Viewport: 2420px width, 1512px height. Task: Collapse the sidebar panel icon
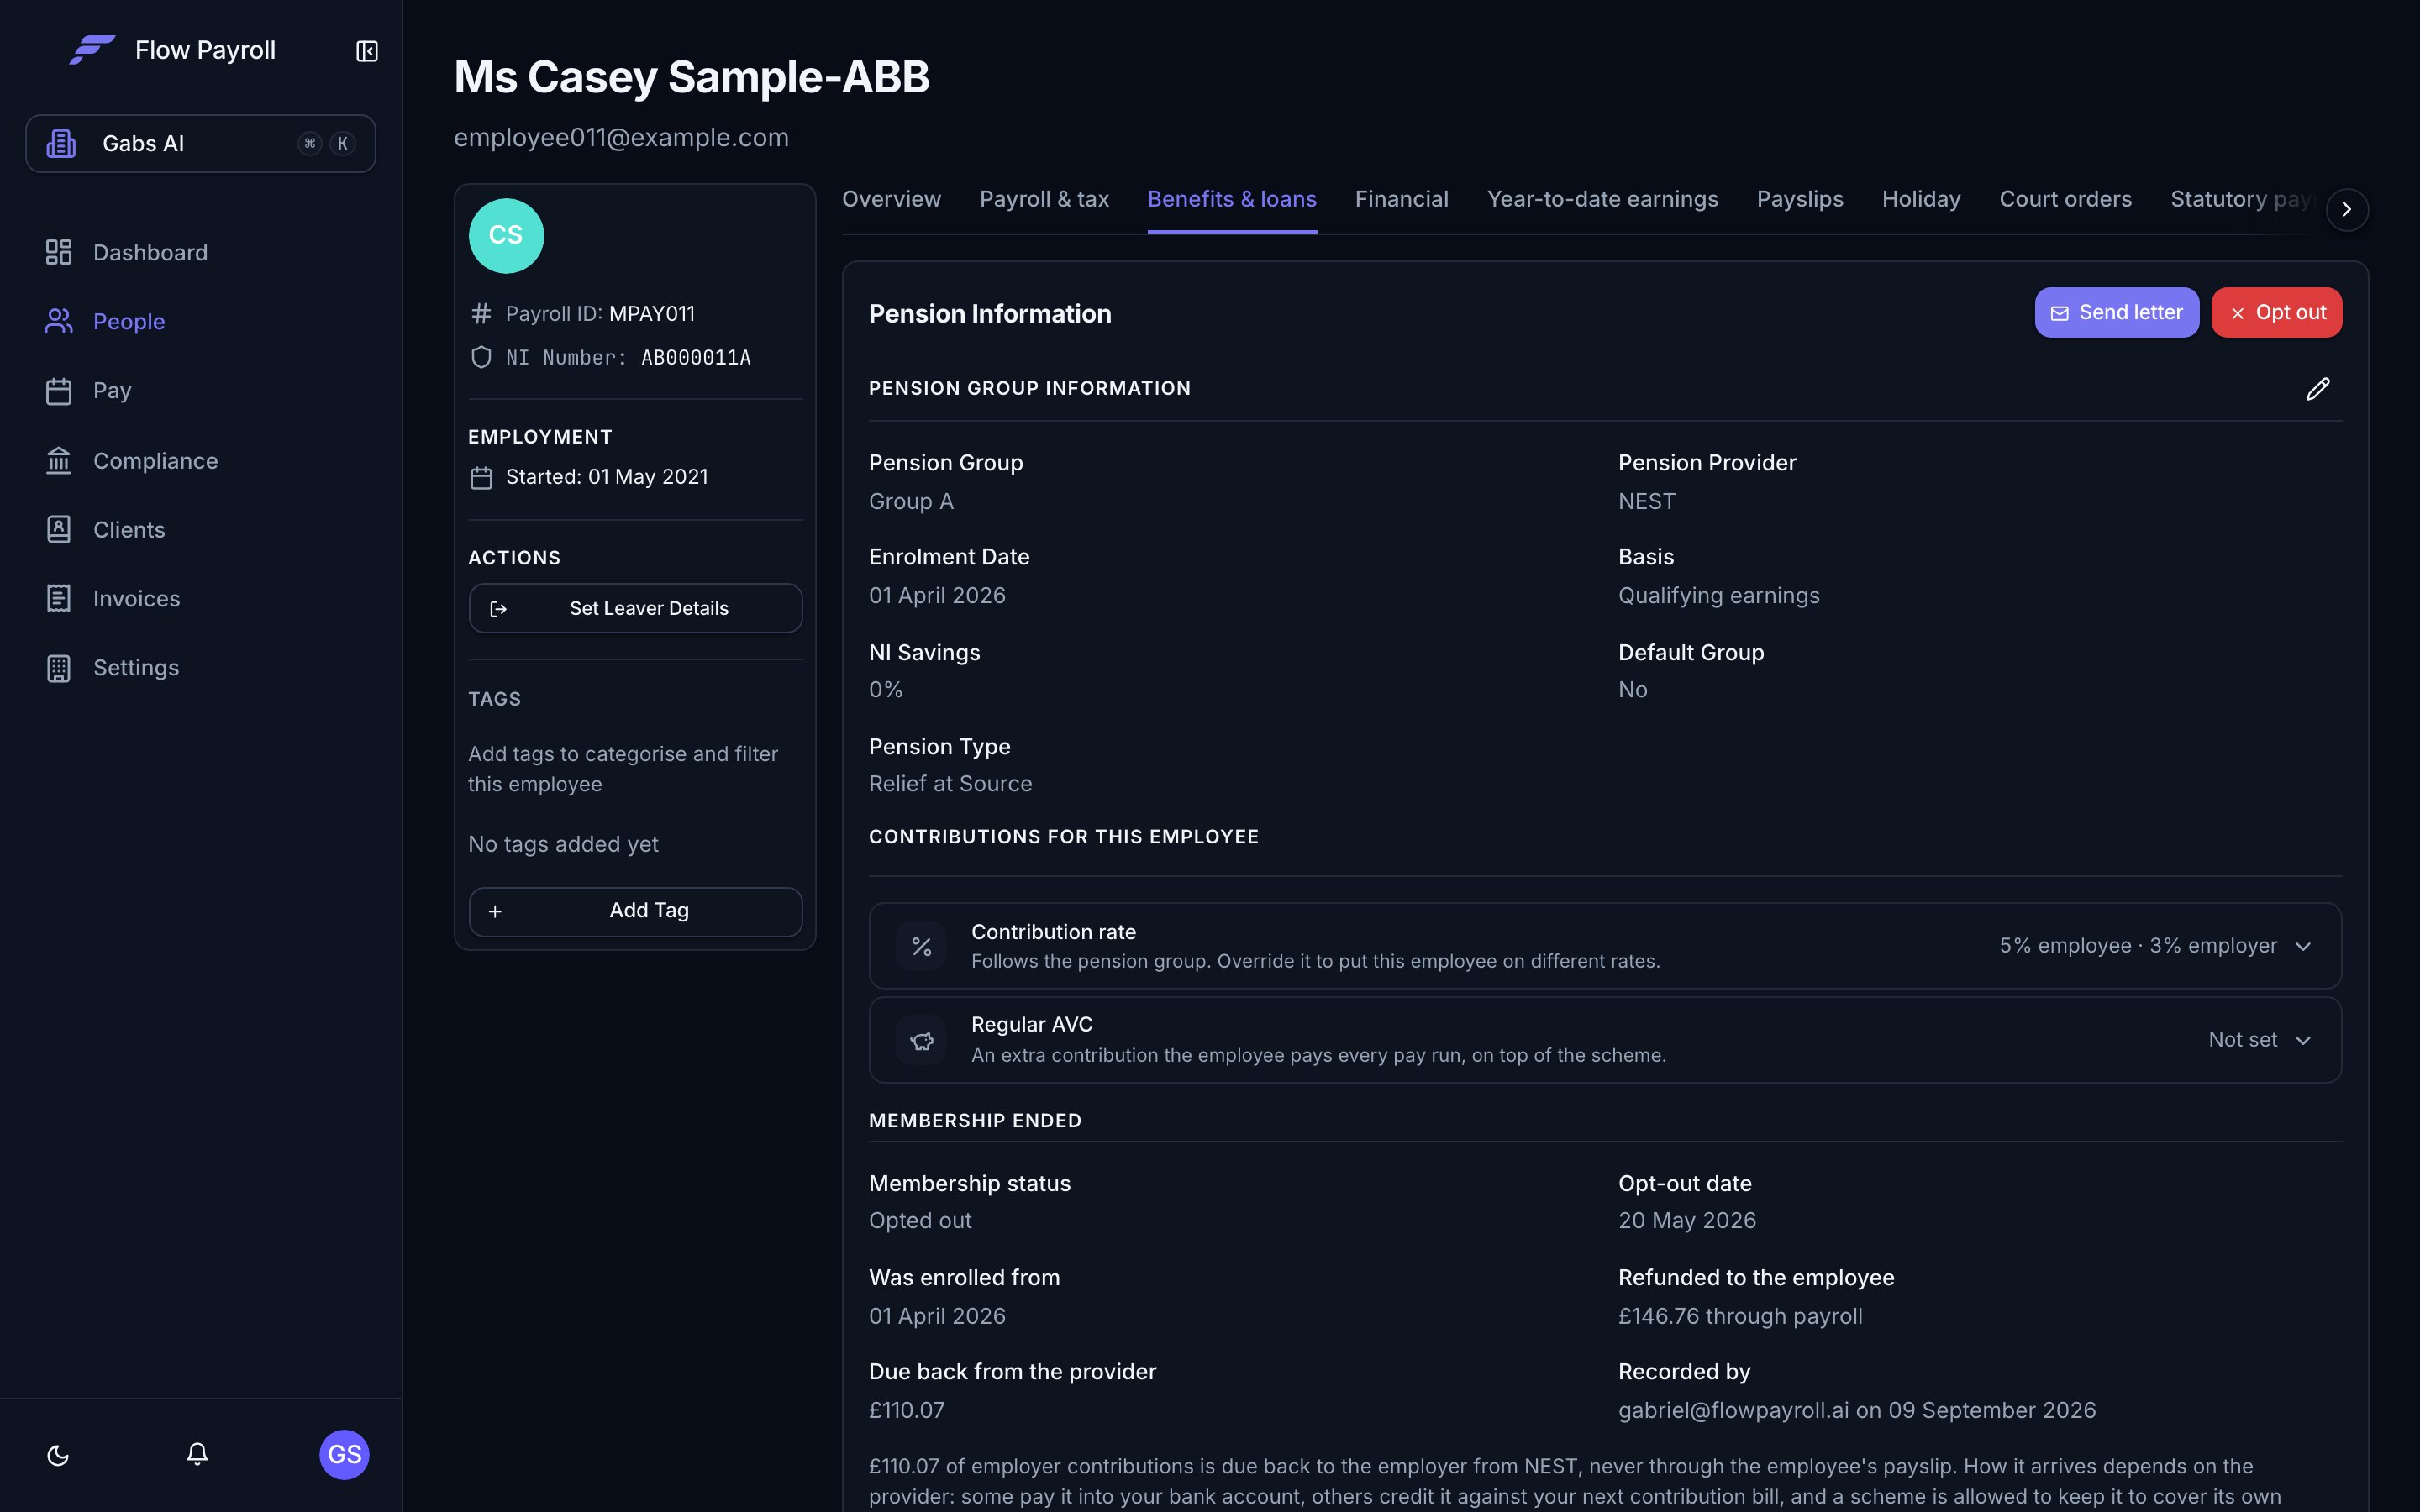(367, 51)
